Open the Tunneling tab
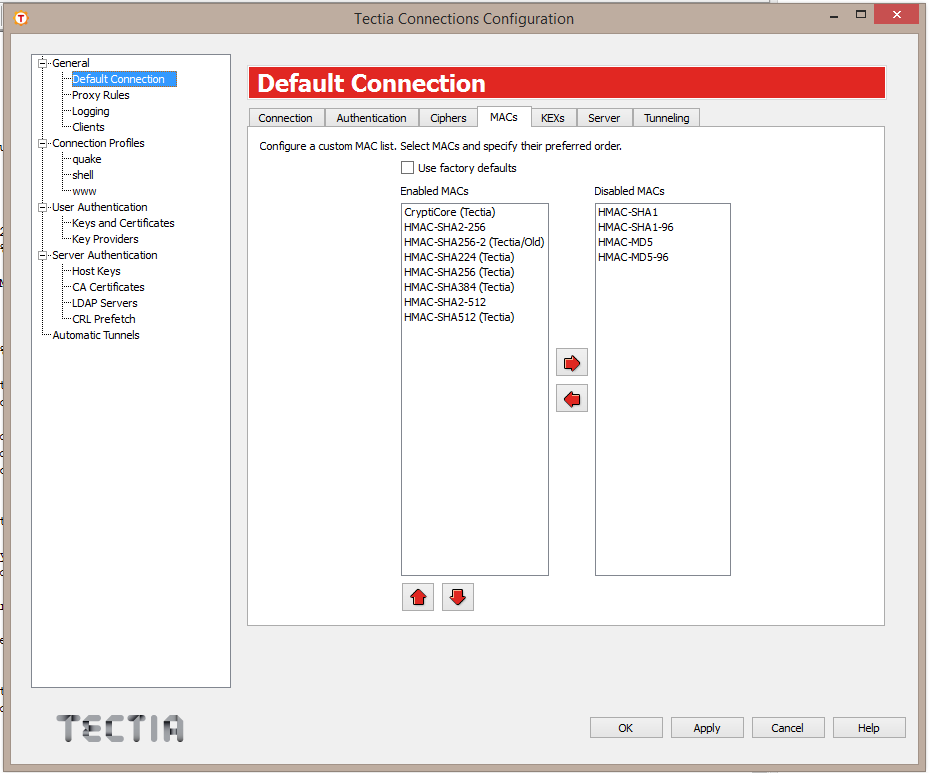Viewport: 930px width, 773px height. [667, 118]
